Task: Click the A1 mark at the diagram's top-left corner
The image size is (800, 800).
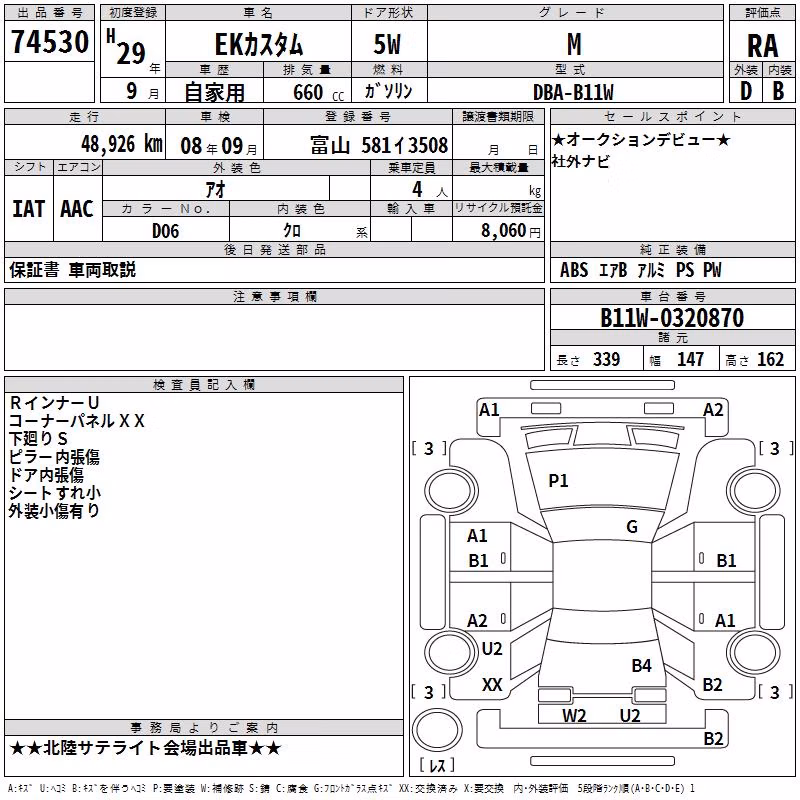Action: point(489,410)
